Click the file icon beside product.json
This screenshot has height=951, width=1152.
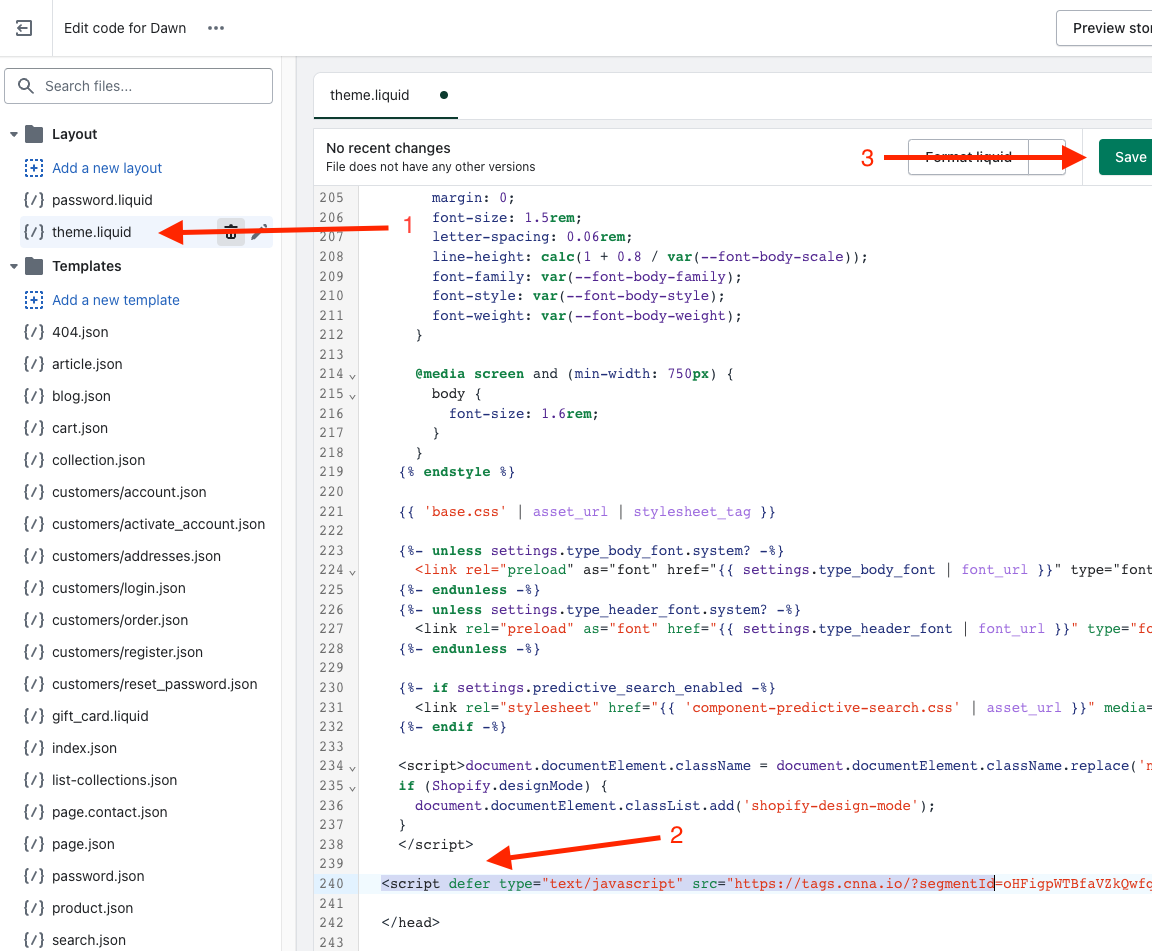(34, 907)
